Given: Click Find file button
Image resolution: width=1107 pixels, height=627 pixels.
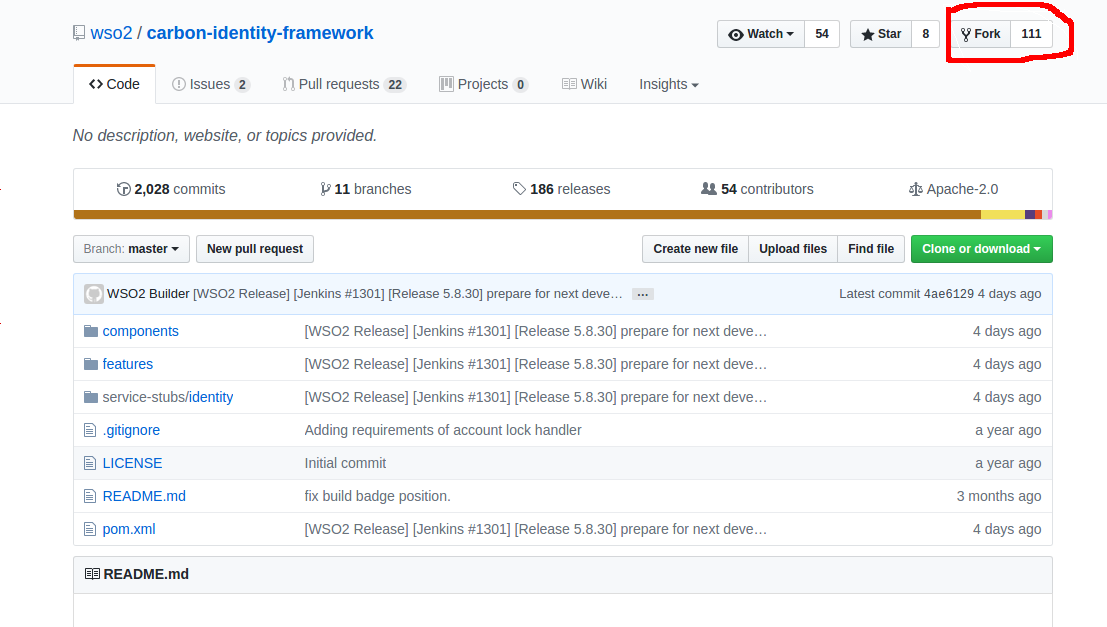Looking at the screenshot, I should pyautogui.click(x=871, y=249).
